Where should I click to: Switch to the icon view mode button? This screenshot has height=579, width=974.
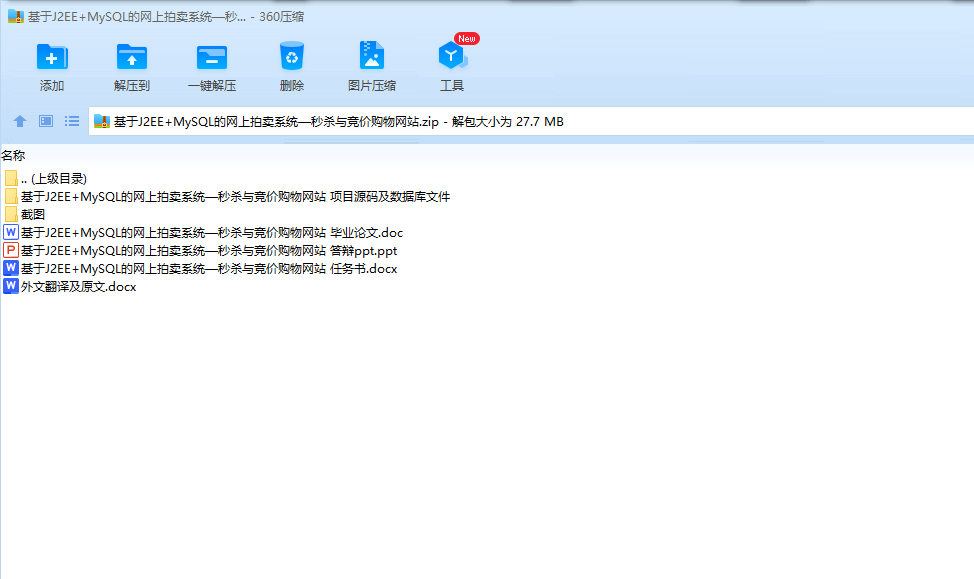(x=46, y=121)
